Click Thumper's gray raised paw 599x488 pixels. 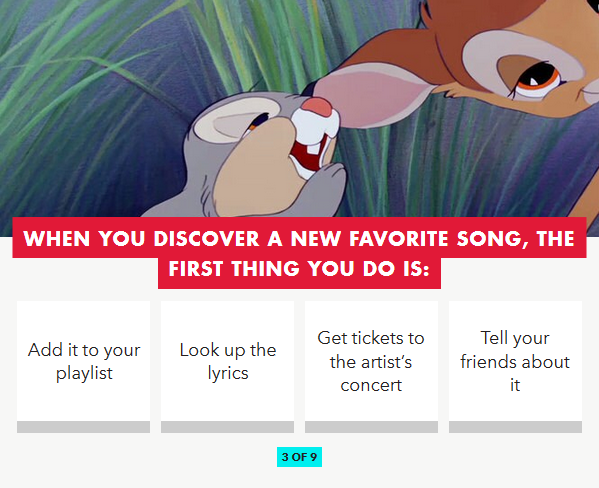325,187
